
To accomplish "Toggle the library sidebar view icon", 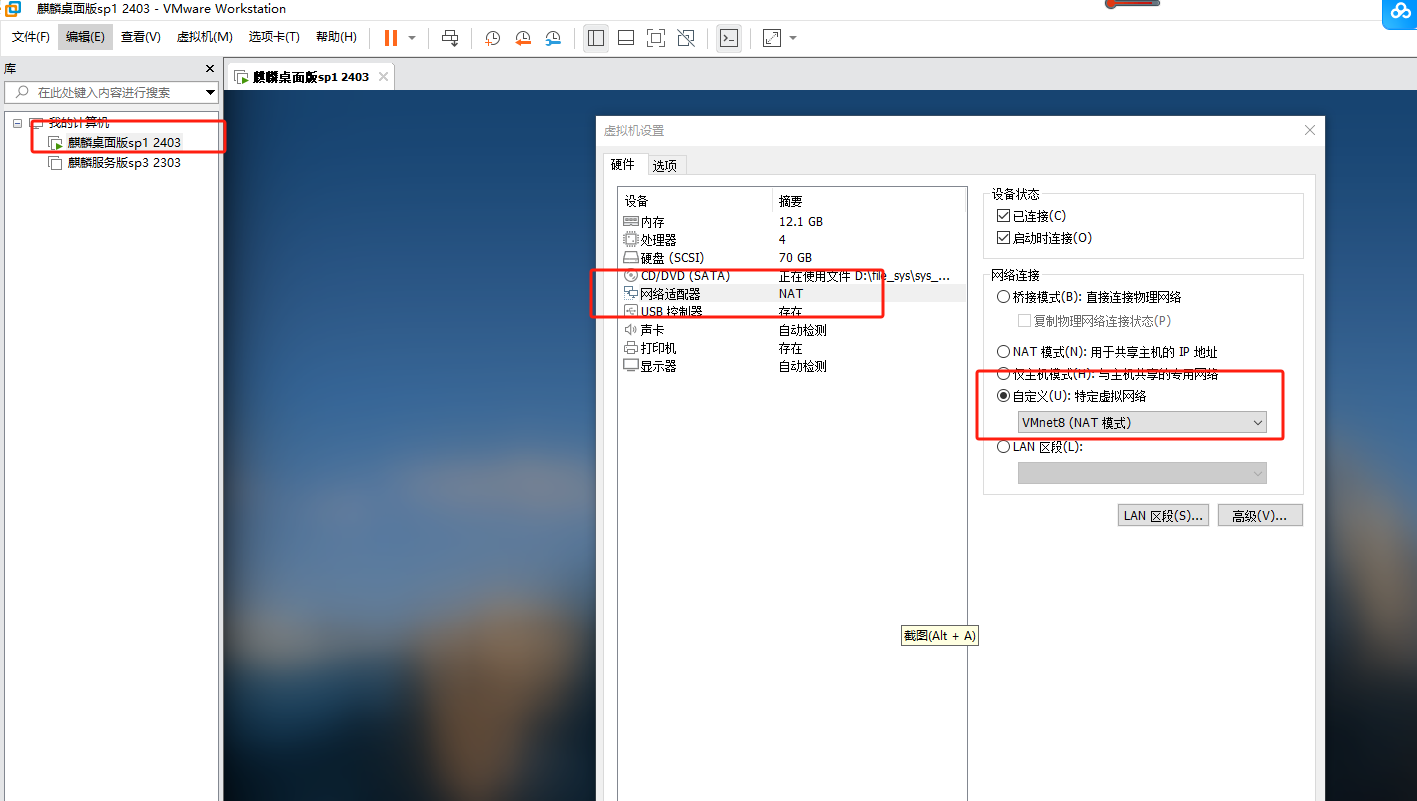I will tap(596, 38).
